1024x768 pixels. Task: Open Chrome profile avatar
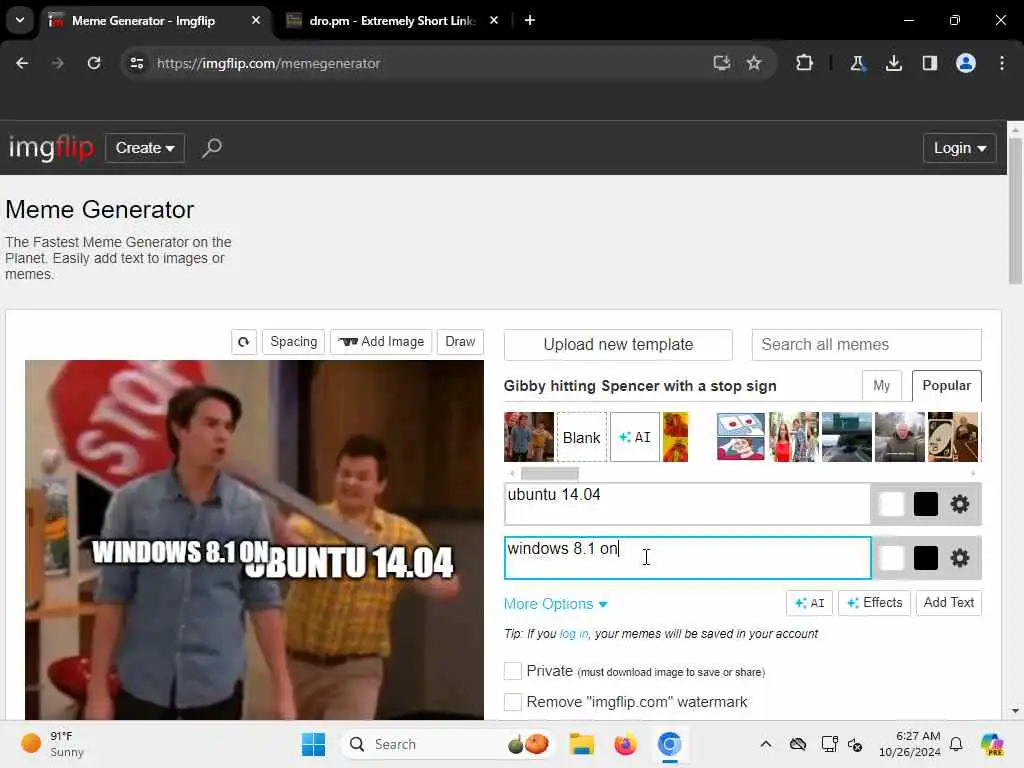(x=966, y=63)
